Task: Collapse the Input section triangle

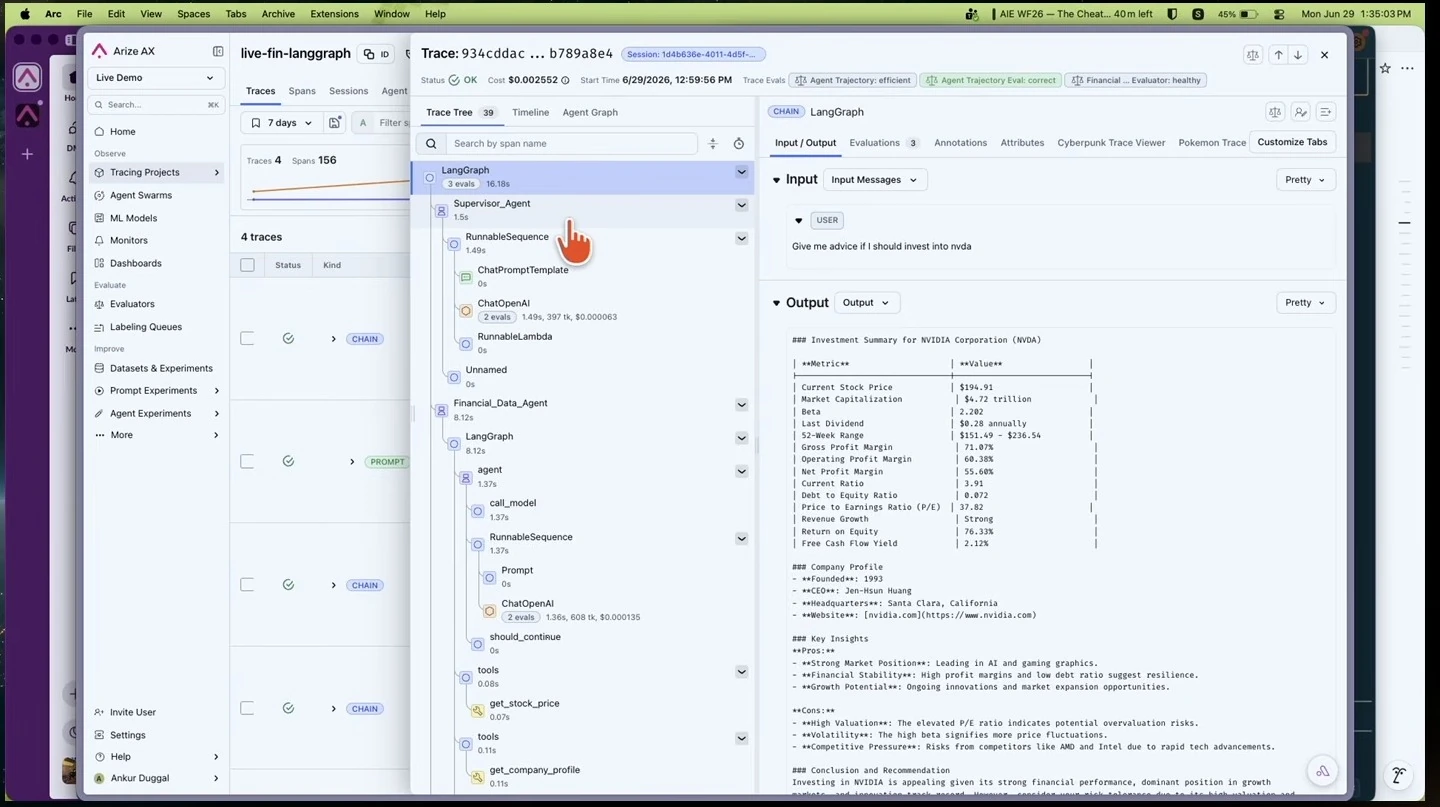Action: click(x=776, y=180)
